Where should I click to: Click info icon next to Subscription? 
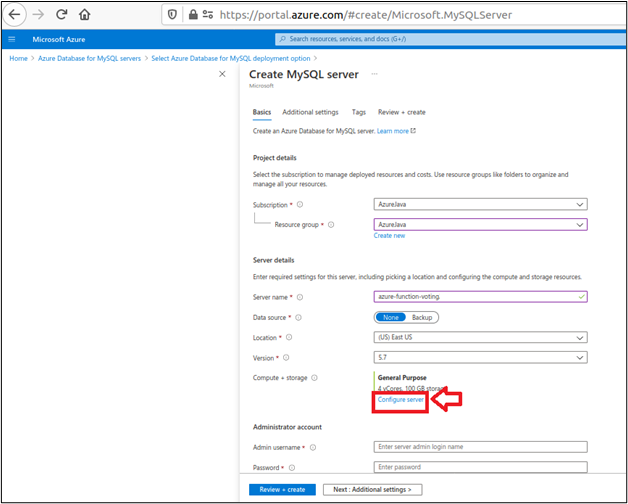(300, 204)
